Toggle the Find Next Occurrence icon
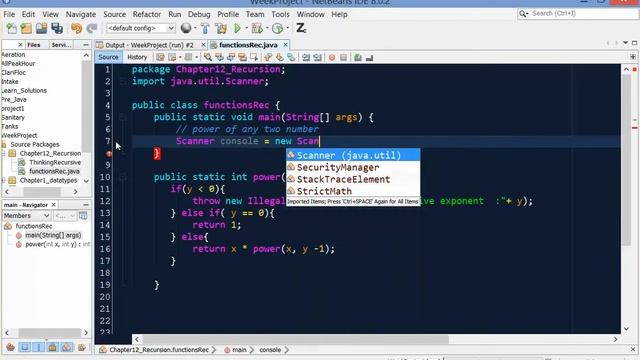 point(231,57)
